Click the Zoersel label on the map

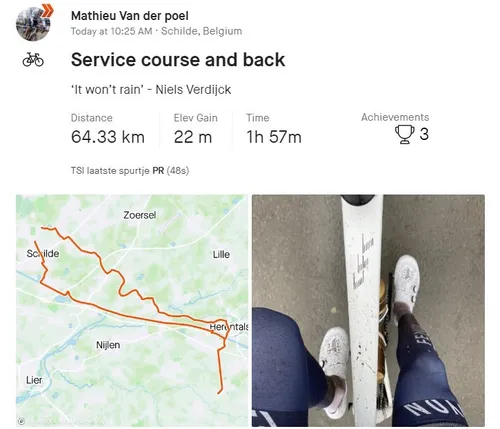click(x=140, y=215)
